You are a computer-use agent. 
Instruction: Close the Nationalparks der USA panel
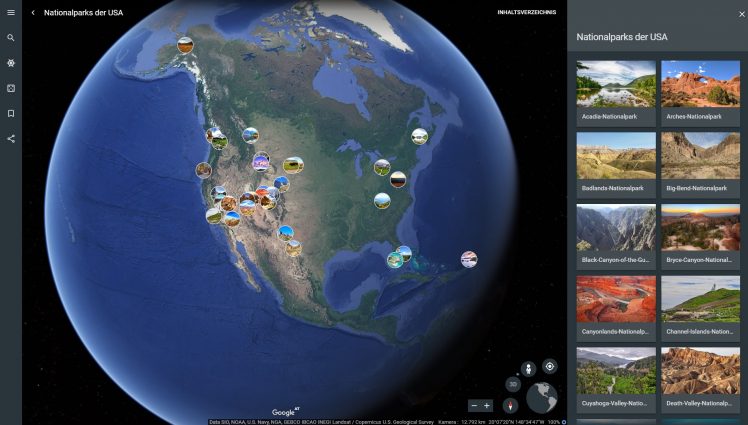tap(741, 14)
